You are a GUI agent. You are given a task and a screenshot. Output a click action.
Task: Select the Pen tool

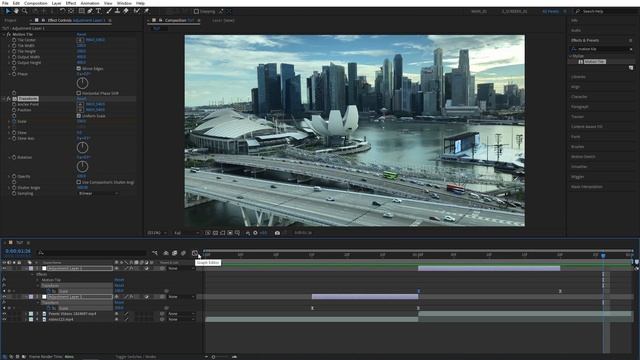click(x=90, y=11)
